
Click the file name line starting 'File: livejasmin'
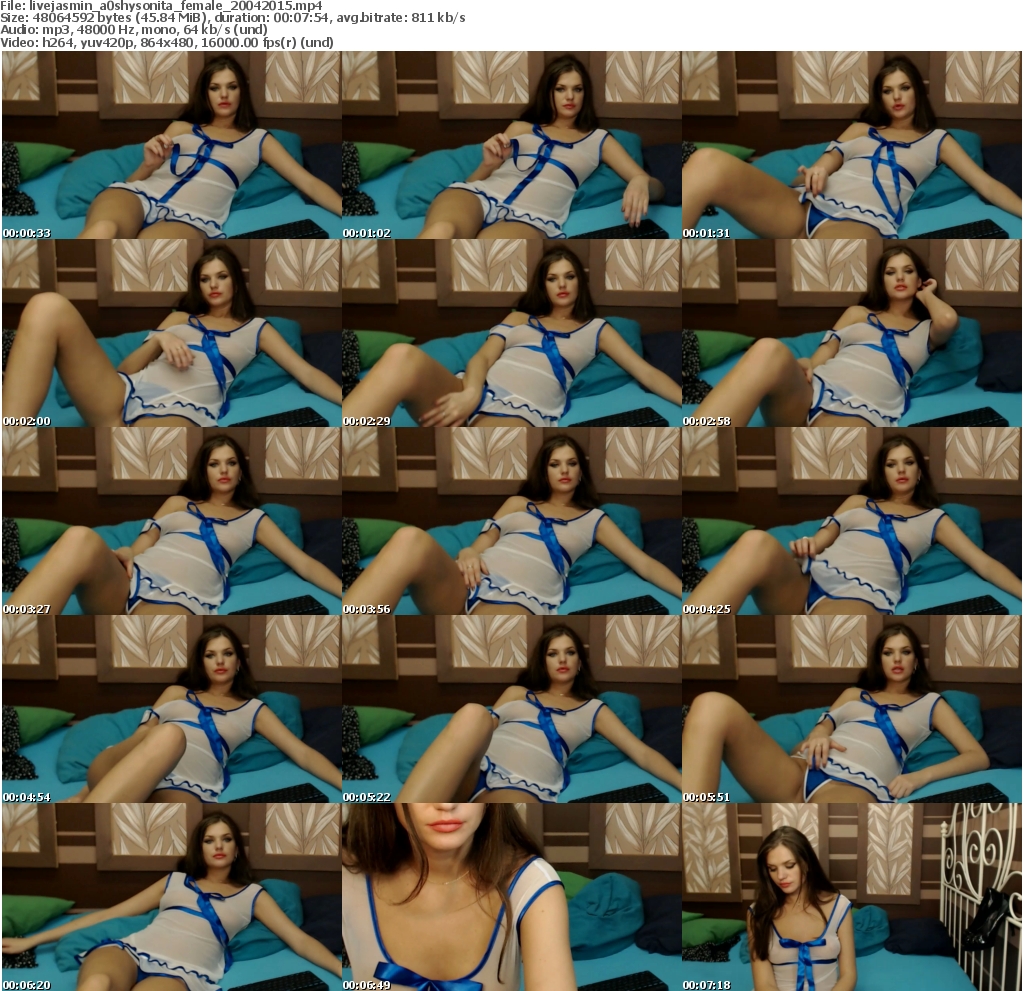point(161,6)
